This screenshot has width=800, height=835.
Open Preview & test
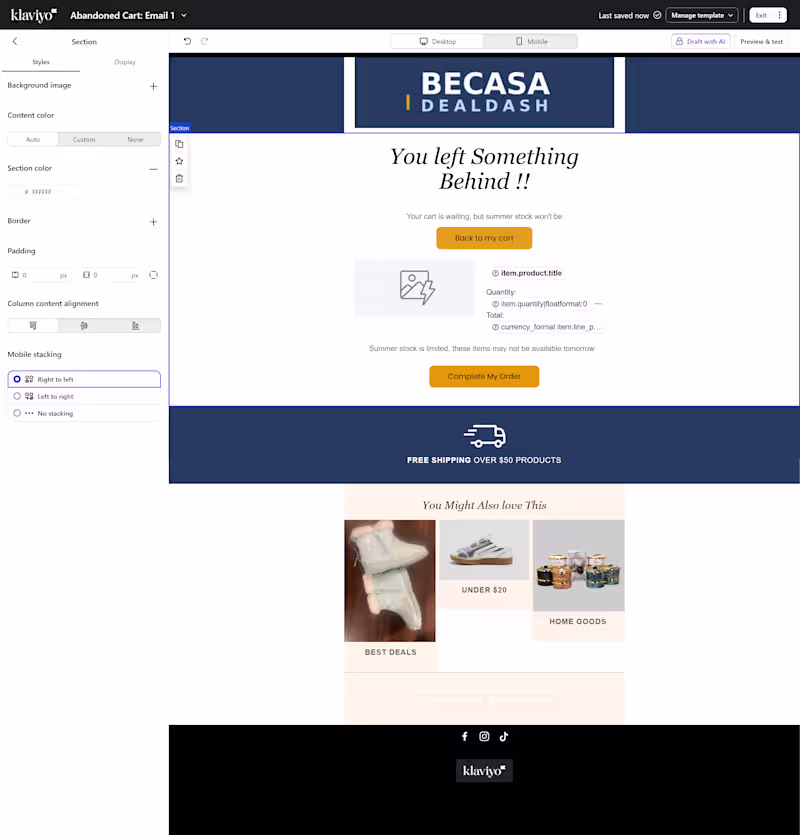coord(761,42)
